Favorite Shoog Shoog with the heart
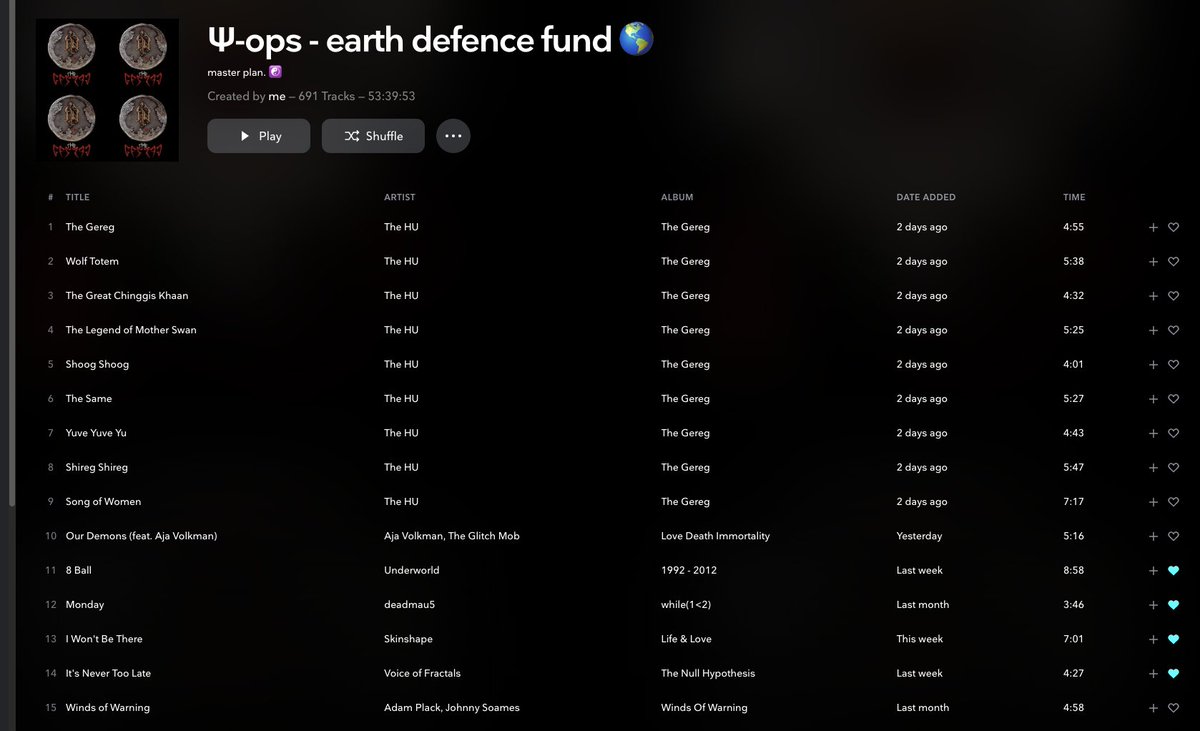Screen dimensions: 1200x731 pyautogui.click(x=1174, y=364)
